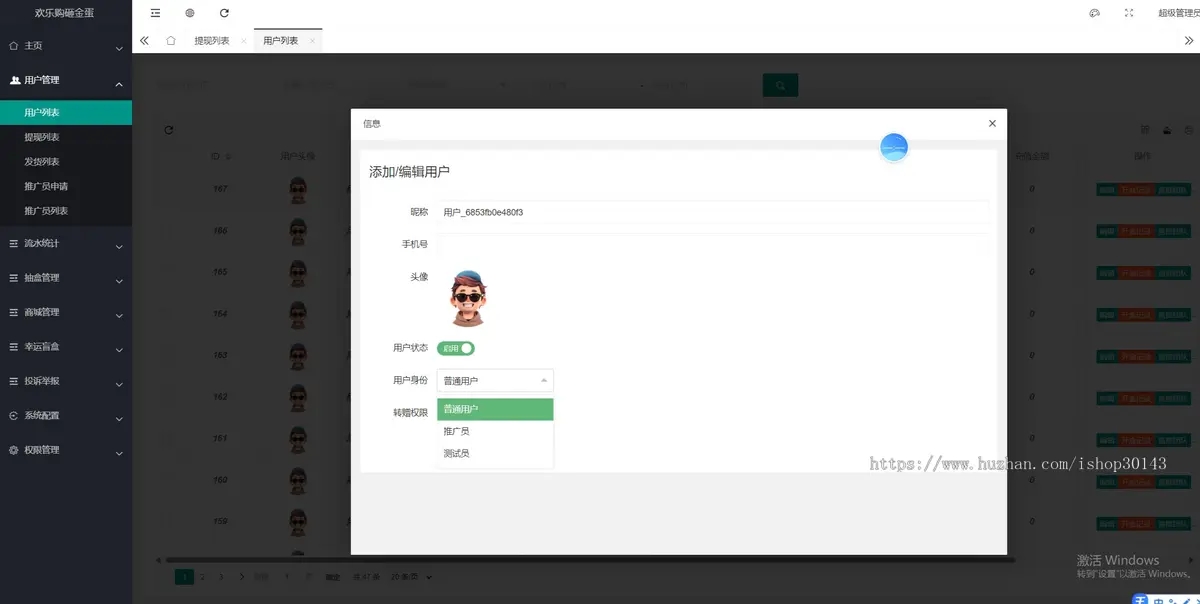Open 推广员列表 in the sidebar

point(66,211)
